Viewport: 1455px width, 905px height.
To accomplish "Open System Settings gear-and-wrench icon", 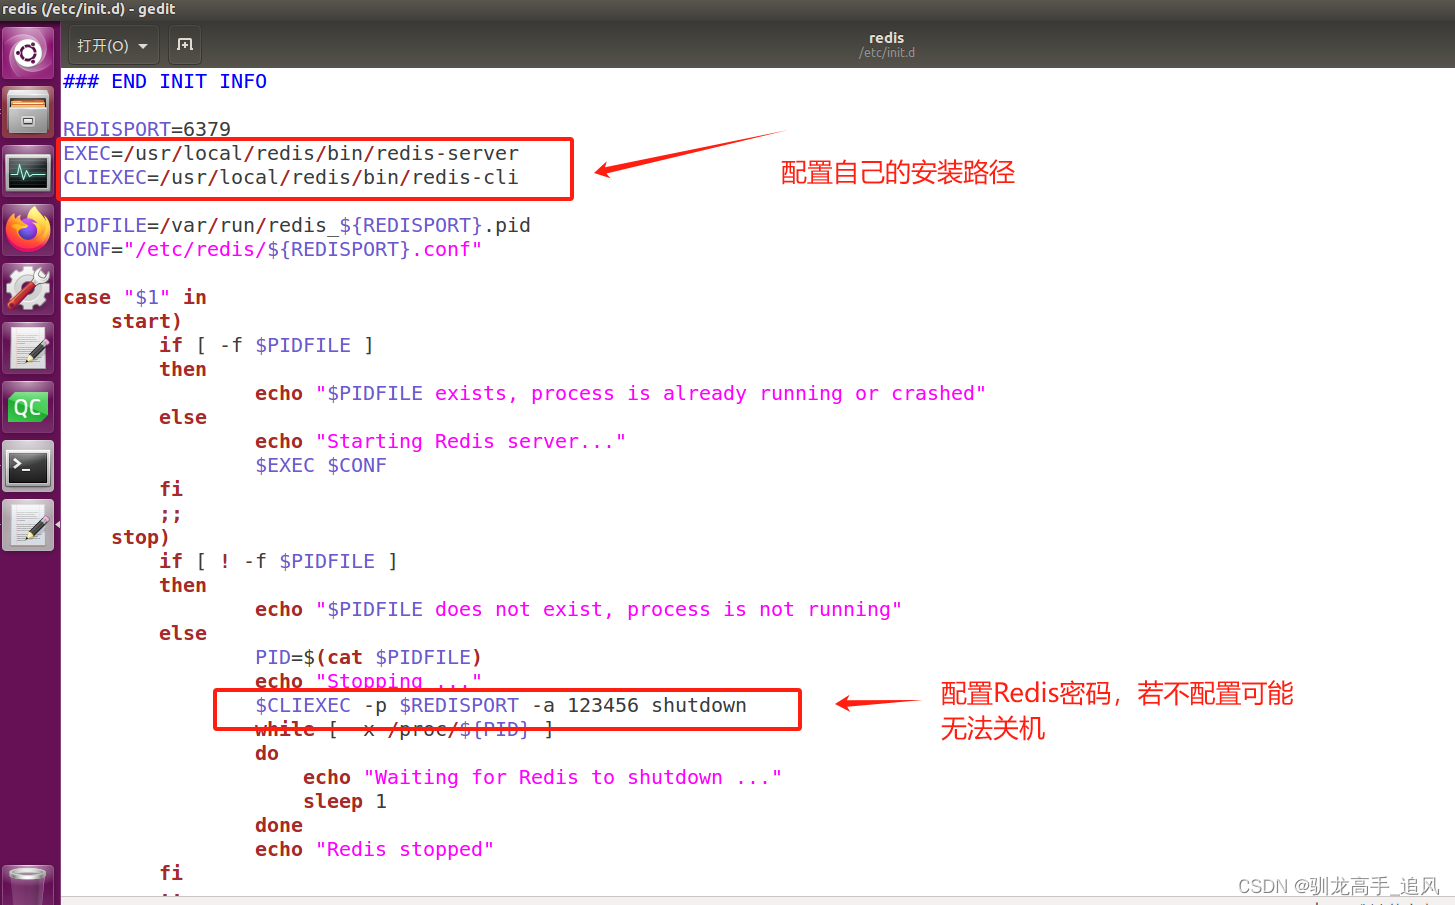I will pyautogui.click(x=28, y=289).
